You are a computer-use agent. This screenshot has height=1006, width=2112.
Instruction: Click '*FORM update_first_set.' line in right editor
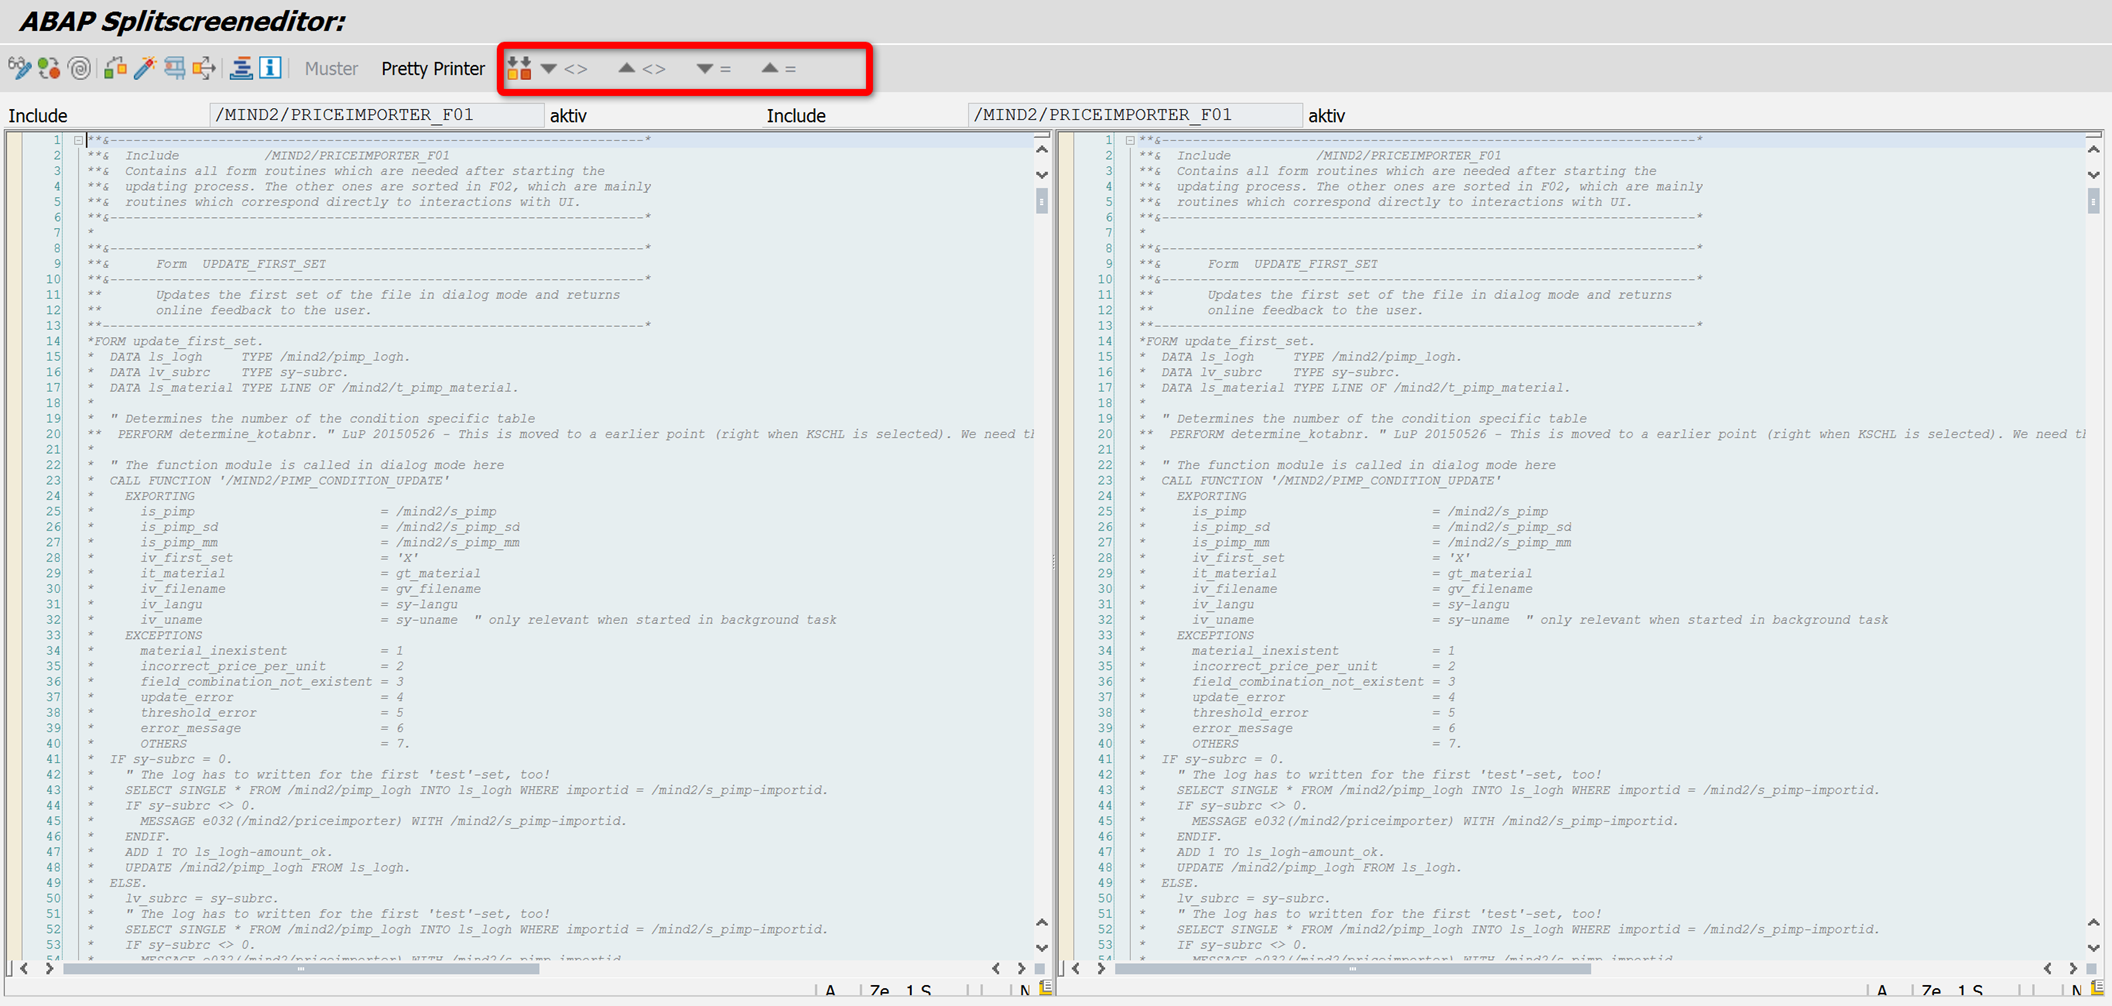pos(1227,341)
